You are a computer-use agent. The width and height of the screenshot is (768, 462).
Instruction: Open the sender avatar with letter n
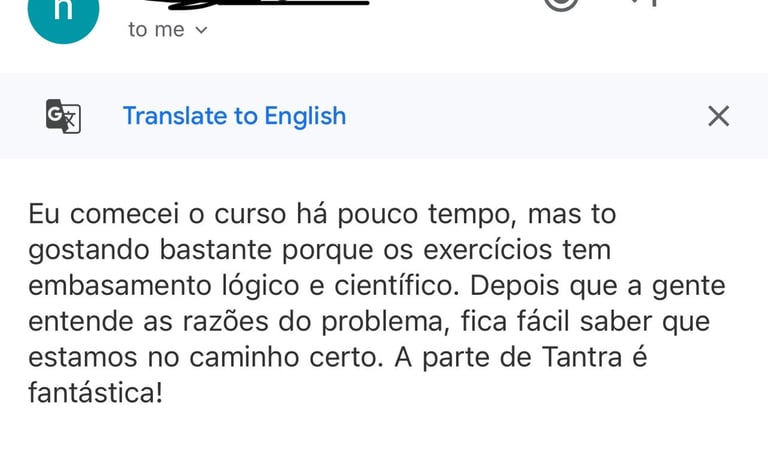[x=65, y=12]
